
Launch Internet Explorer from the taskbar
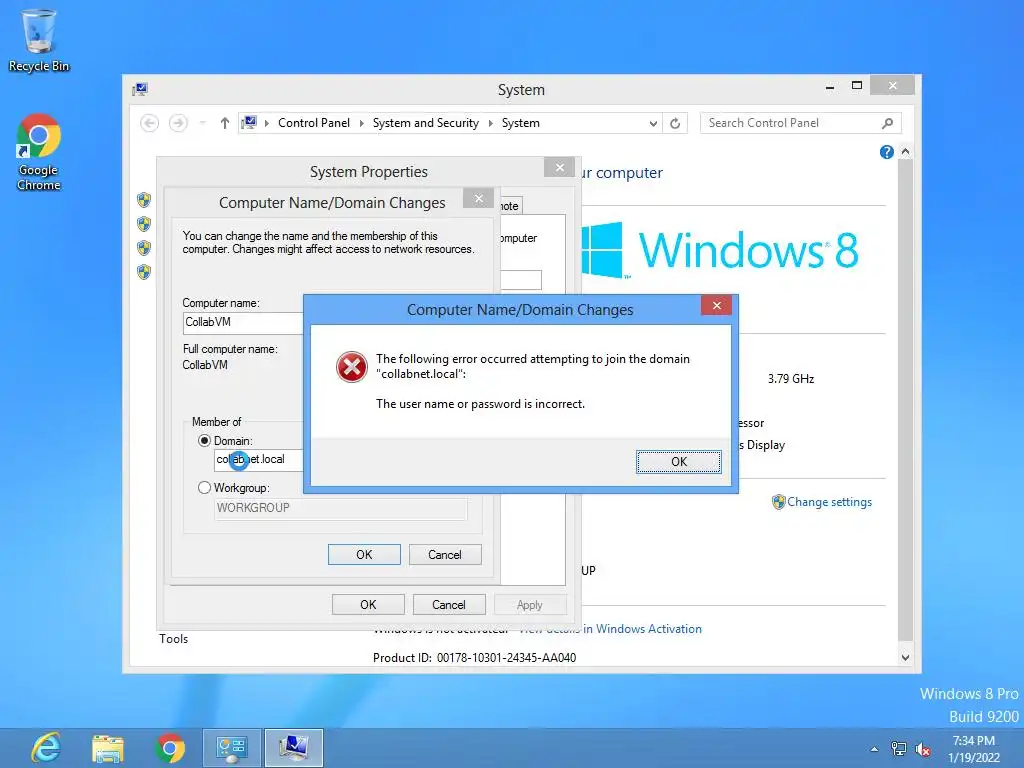46,748
